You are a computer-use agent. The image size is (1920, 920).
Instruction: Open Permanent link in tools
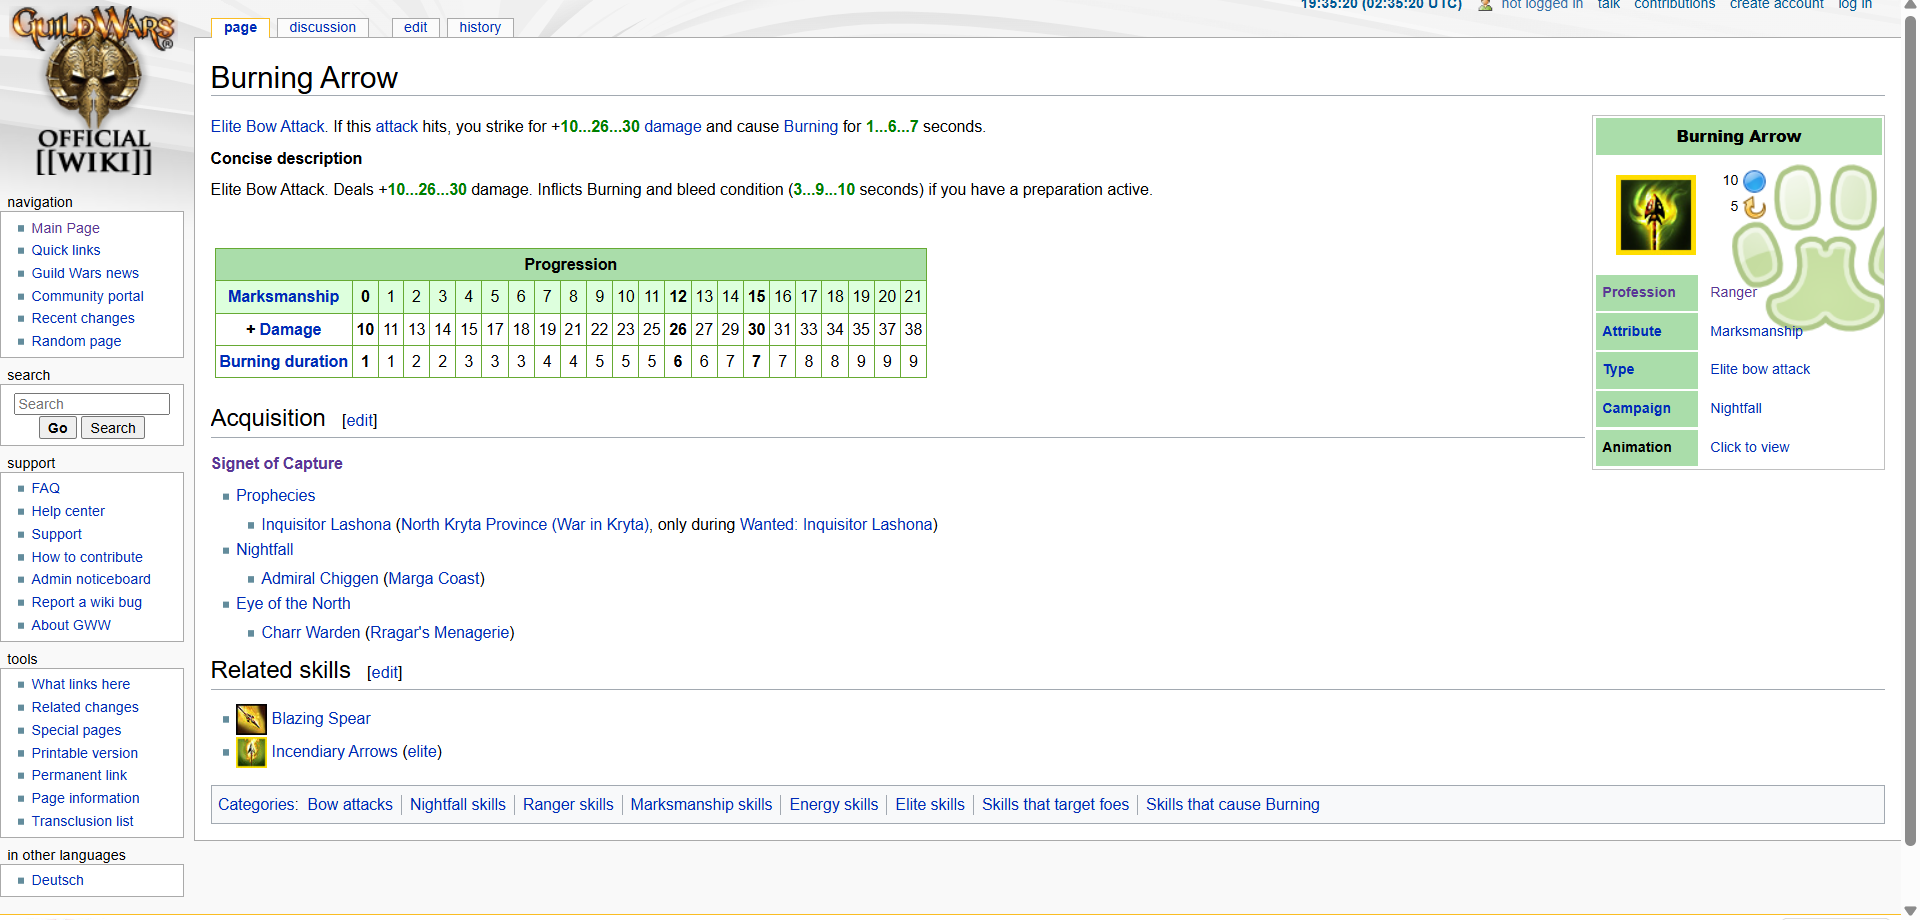click(x=79, y=775)
